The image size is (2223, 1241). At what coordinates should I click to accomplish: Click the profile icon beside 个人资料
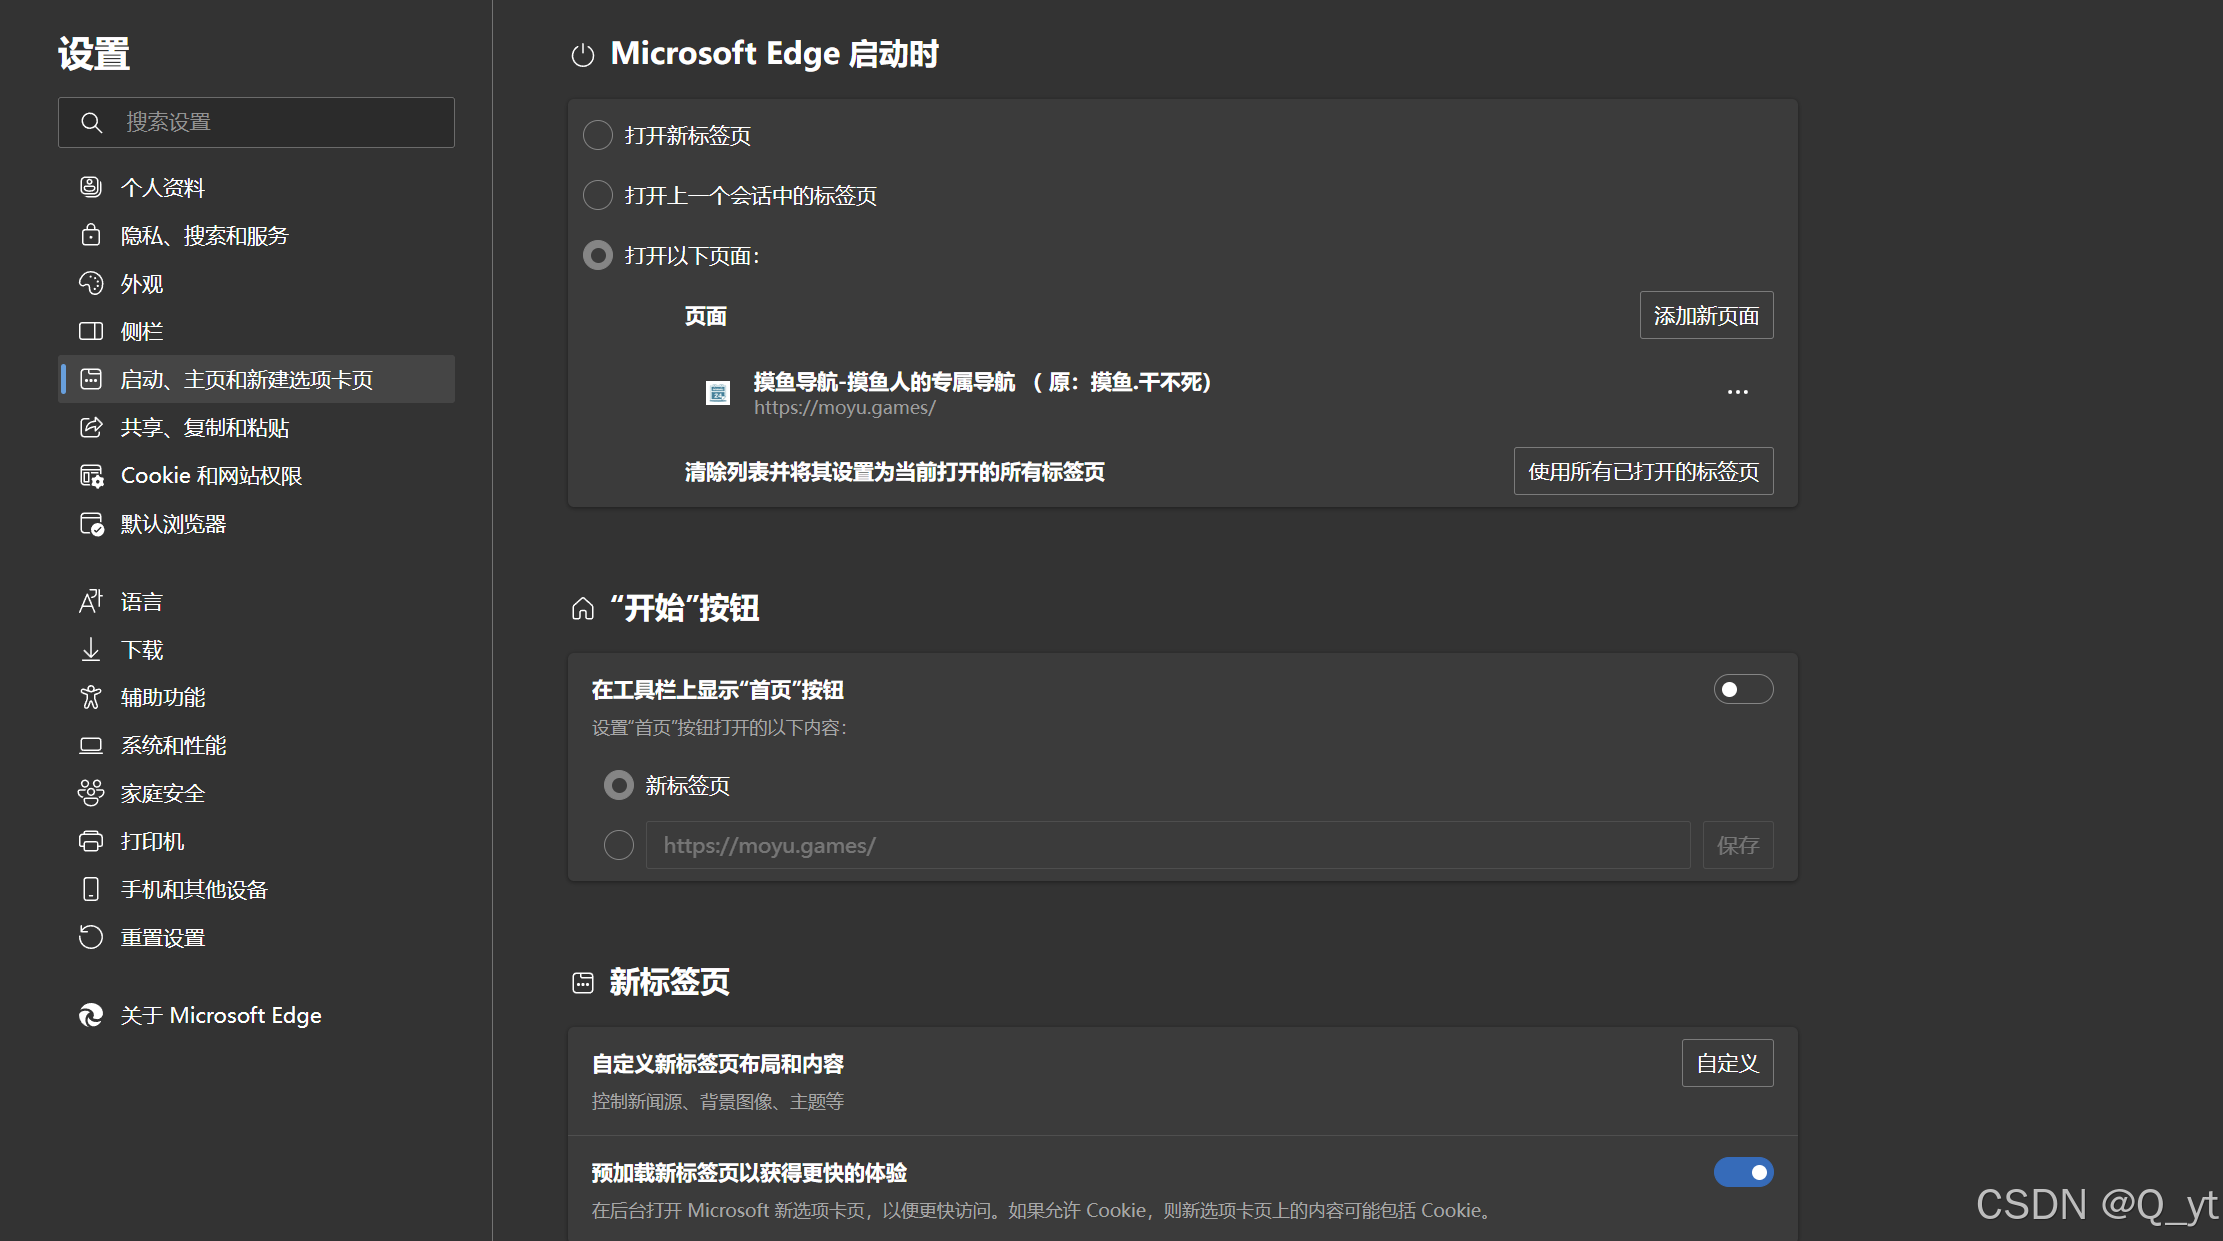[91, 187]
